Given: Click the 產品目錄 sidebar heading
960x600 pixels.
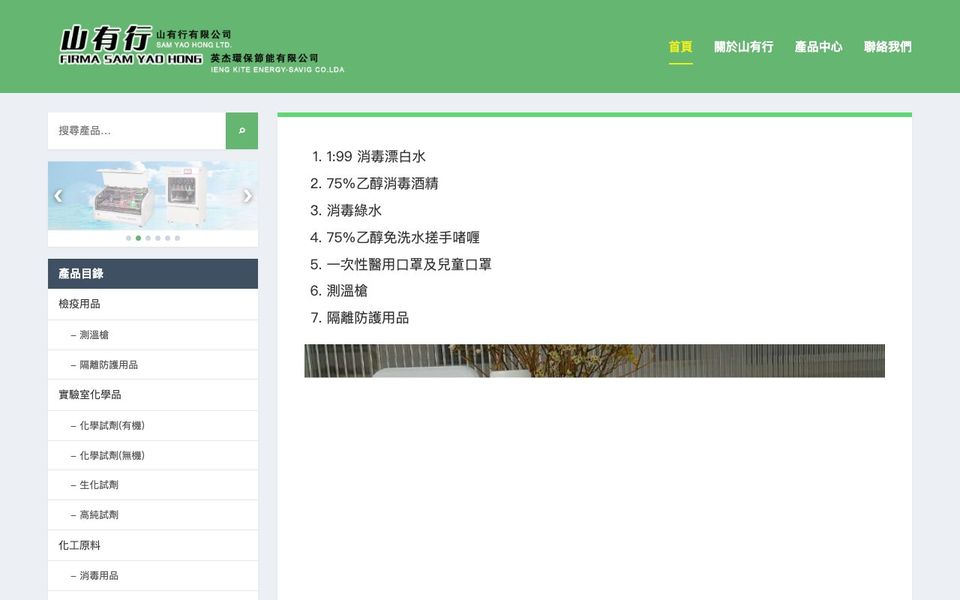Looking at the screenshot, I should point(152,274).
